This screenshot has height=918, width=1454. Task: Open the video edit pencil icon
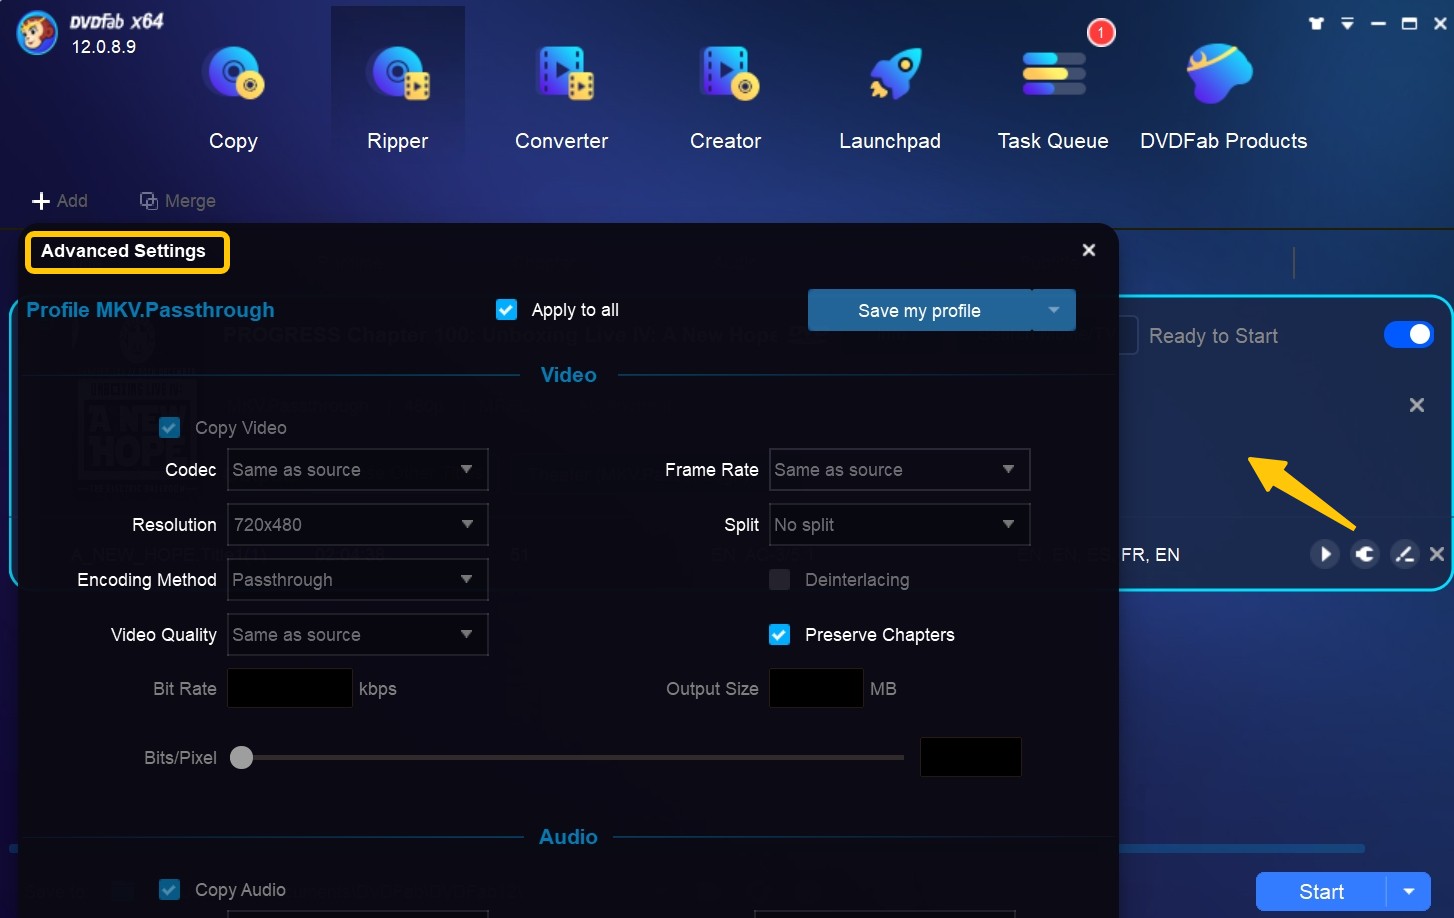pyautogui.click(x=1405, y=554)
